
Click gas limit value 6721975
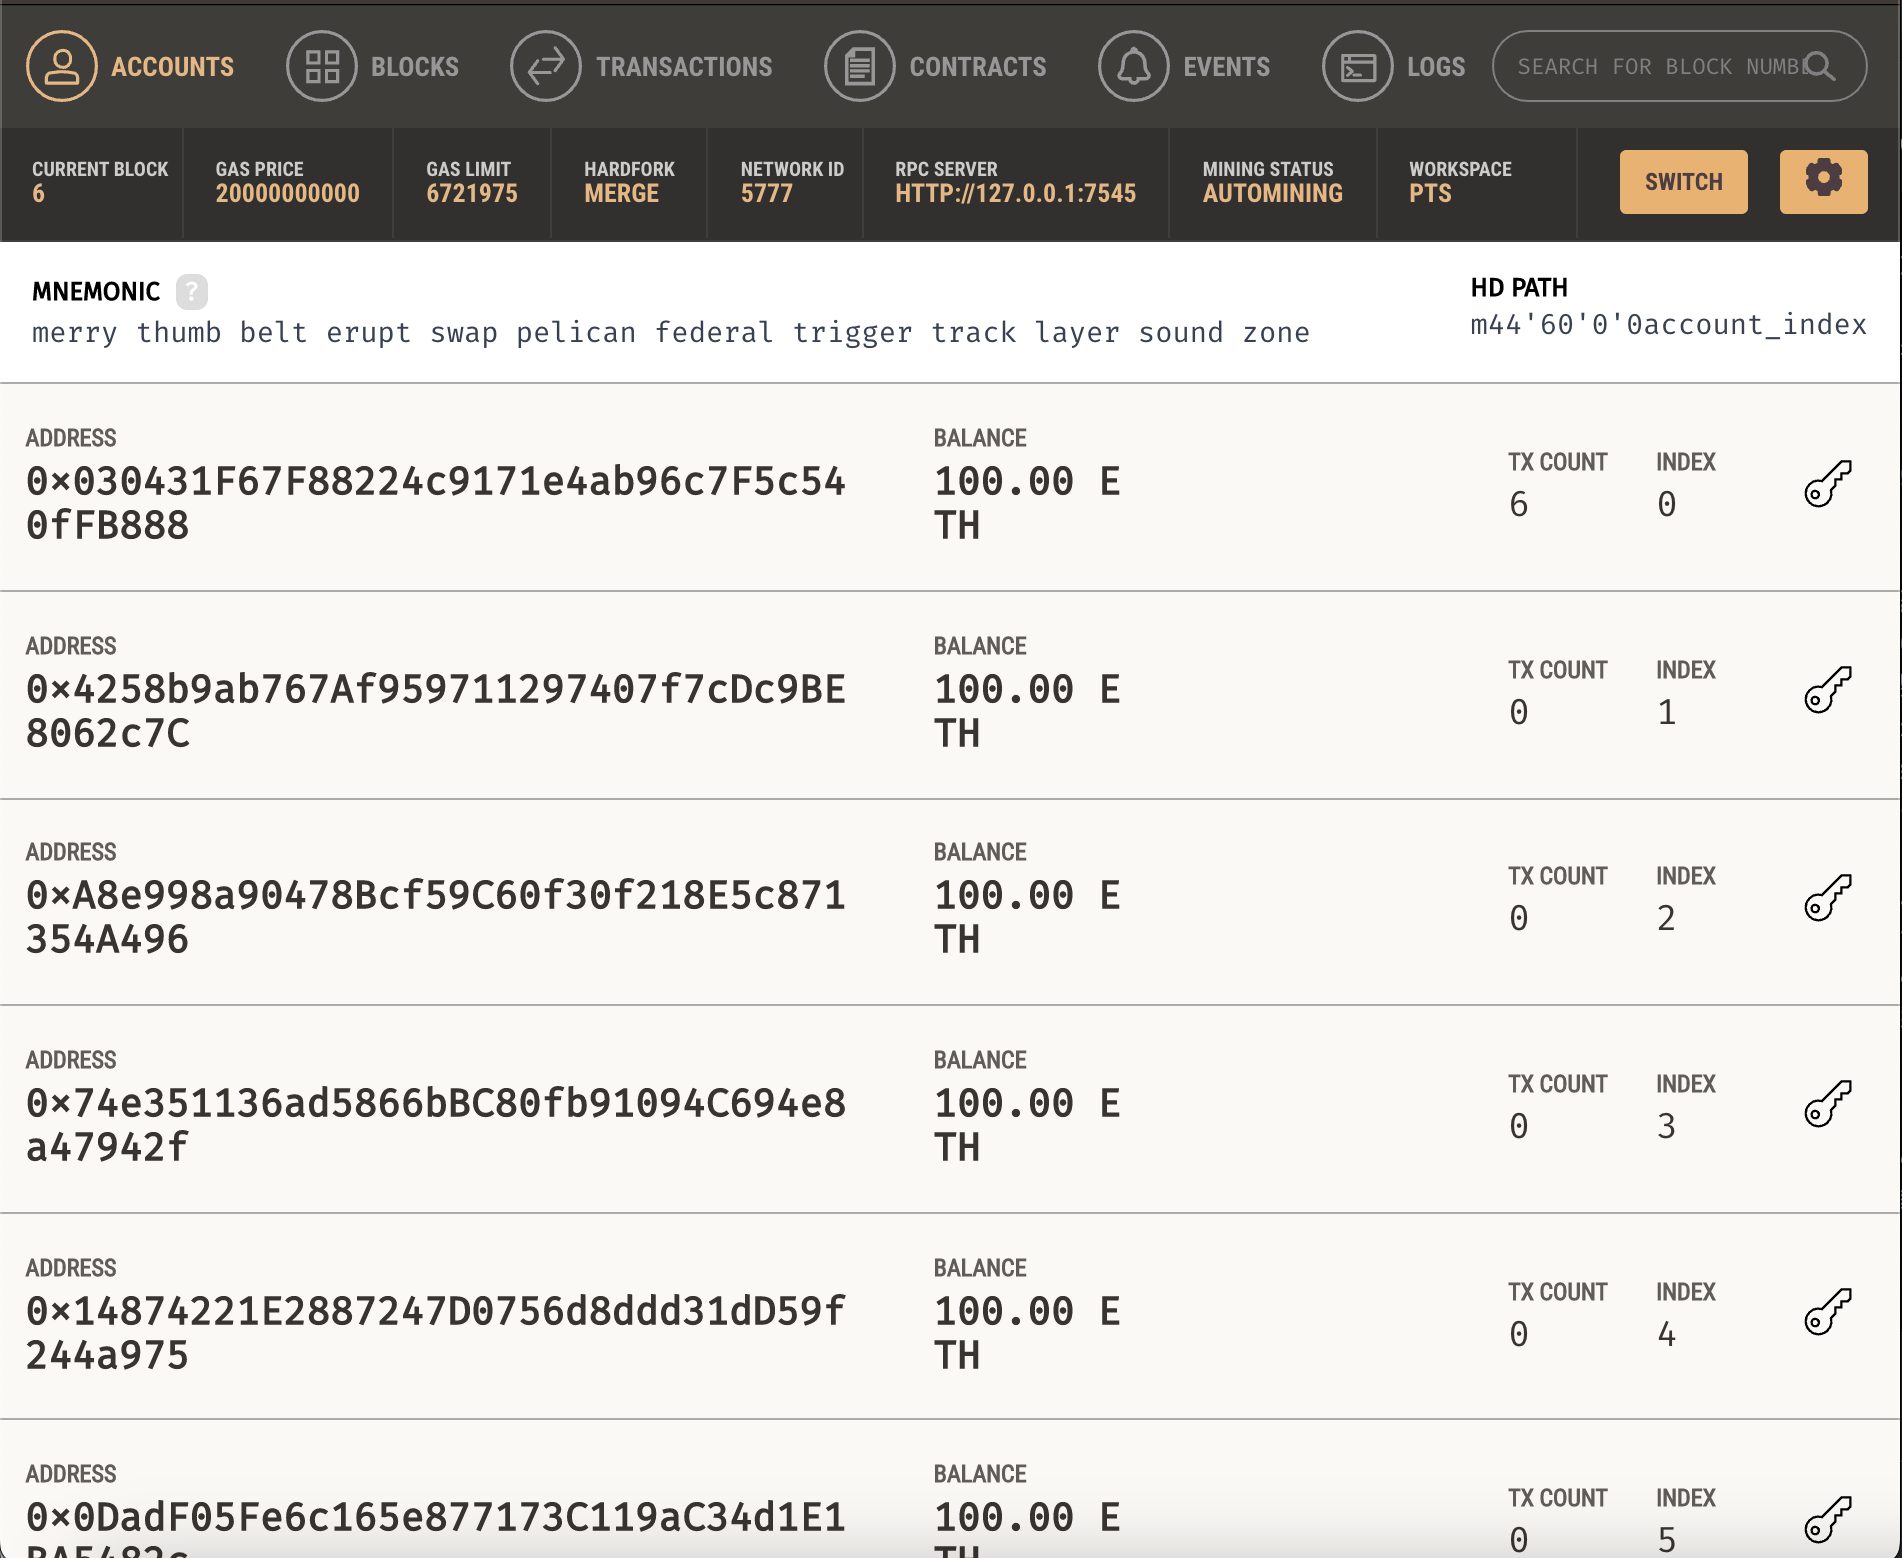pos(472,194)
